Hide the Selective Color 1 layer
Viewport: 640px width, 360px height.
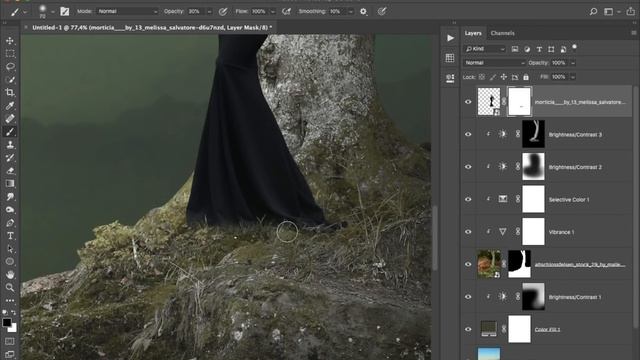tap(468, 199)
